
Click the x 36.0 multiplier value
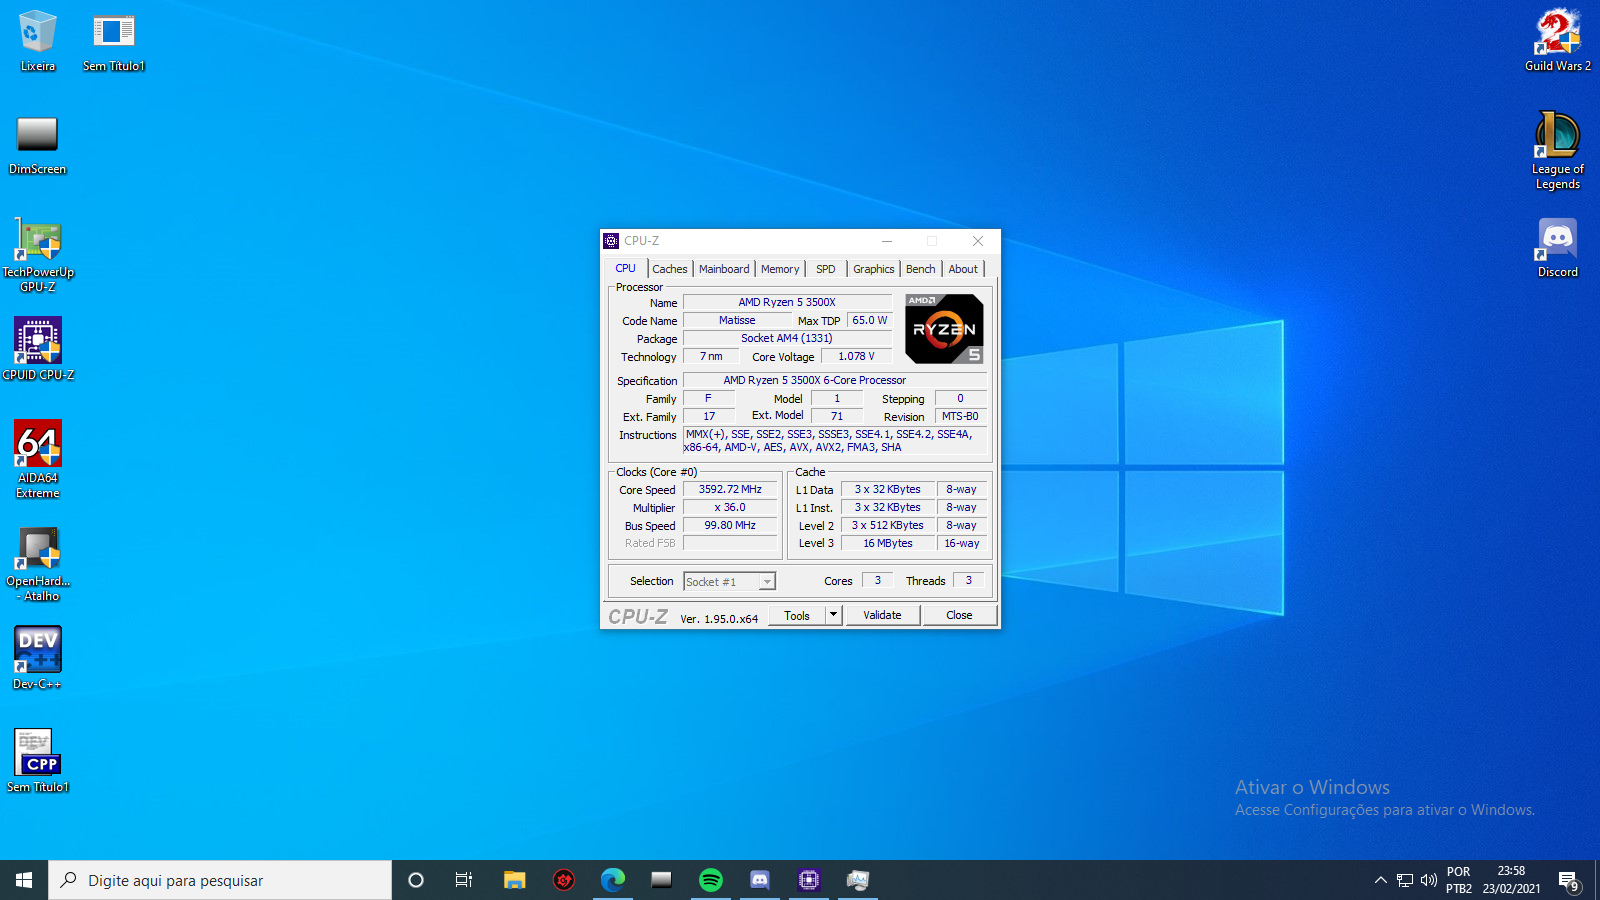point(730,507)
